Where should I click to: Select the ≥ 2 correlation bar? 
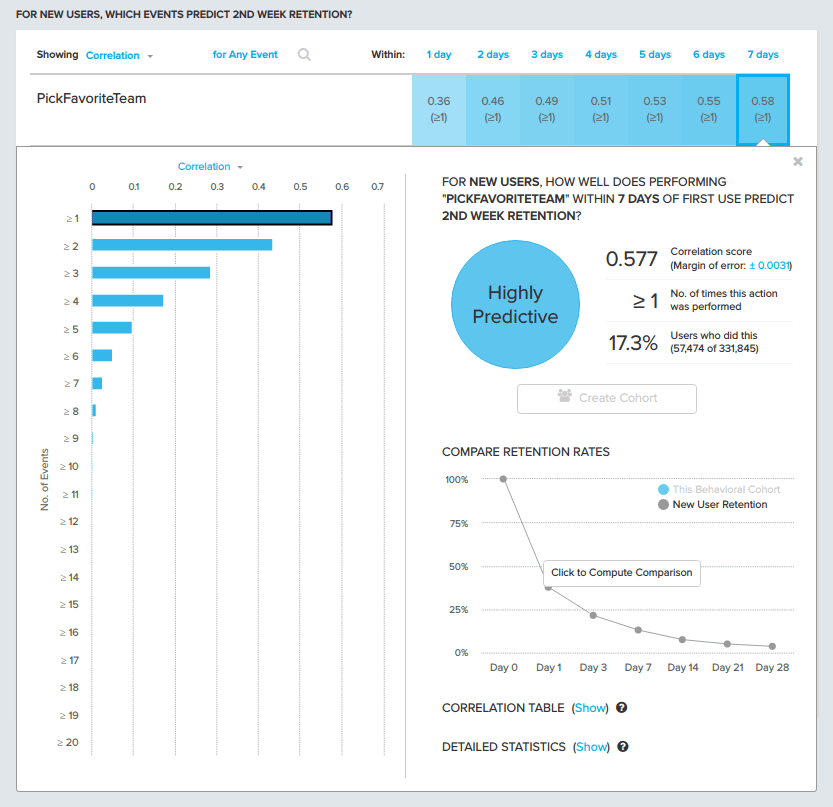tap(182, 245)
